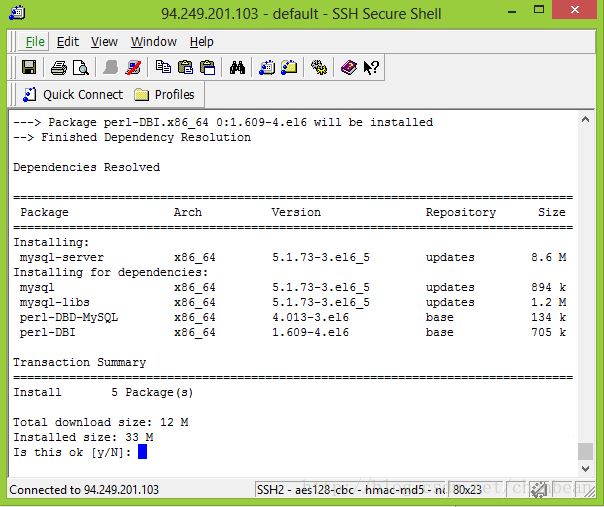Click the Help book icon
Image resolution: width=604 pixels, height=507 pixels.
348,68
